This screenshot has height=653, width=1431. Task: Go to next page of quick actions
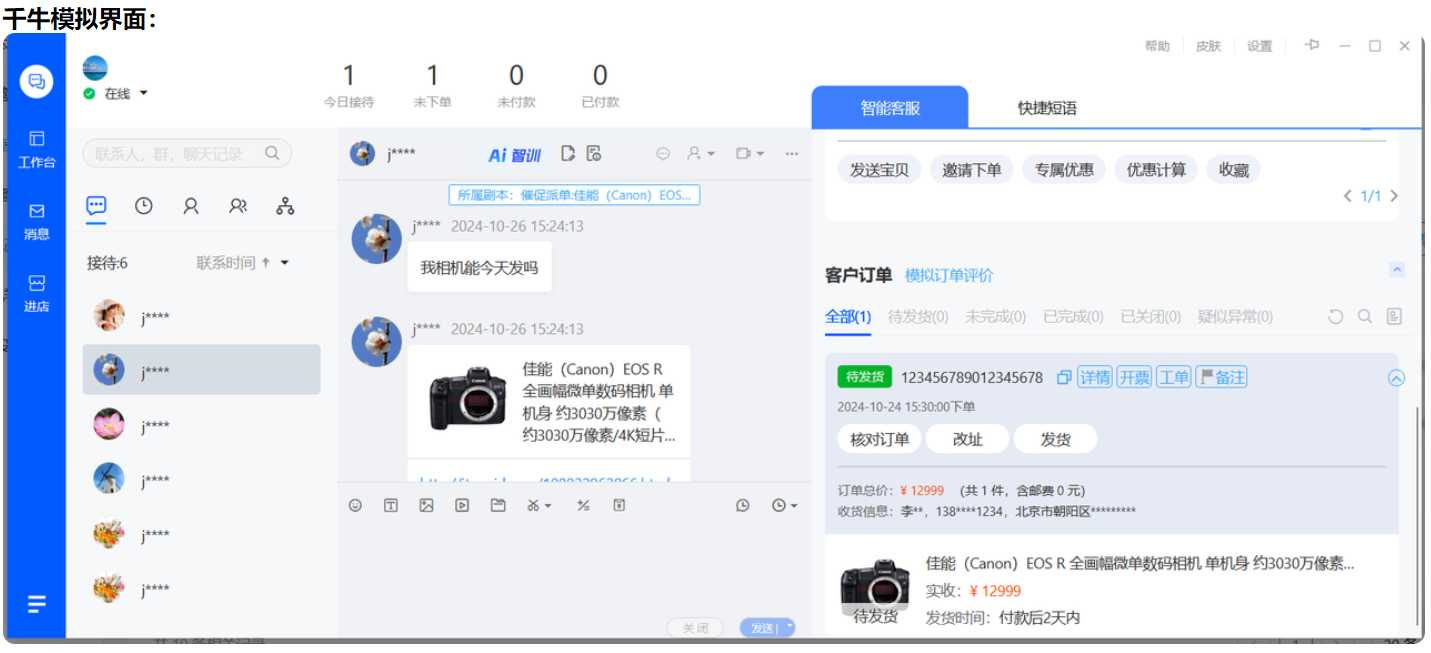tap(1394, 196)
